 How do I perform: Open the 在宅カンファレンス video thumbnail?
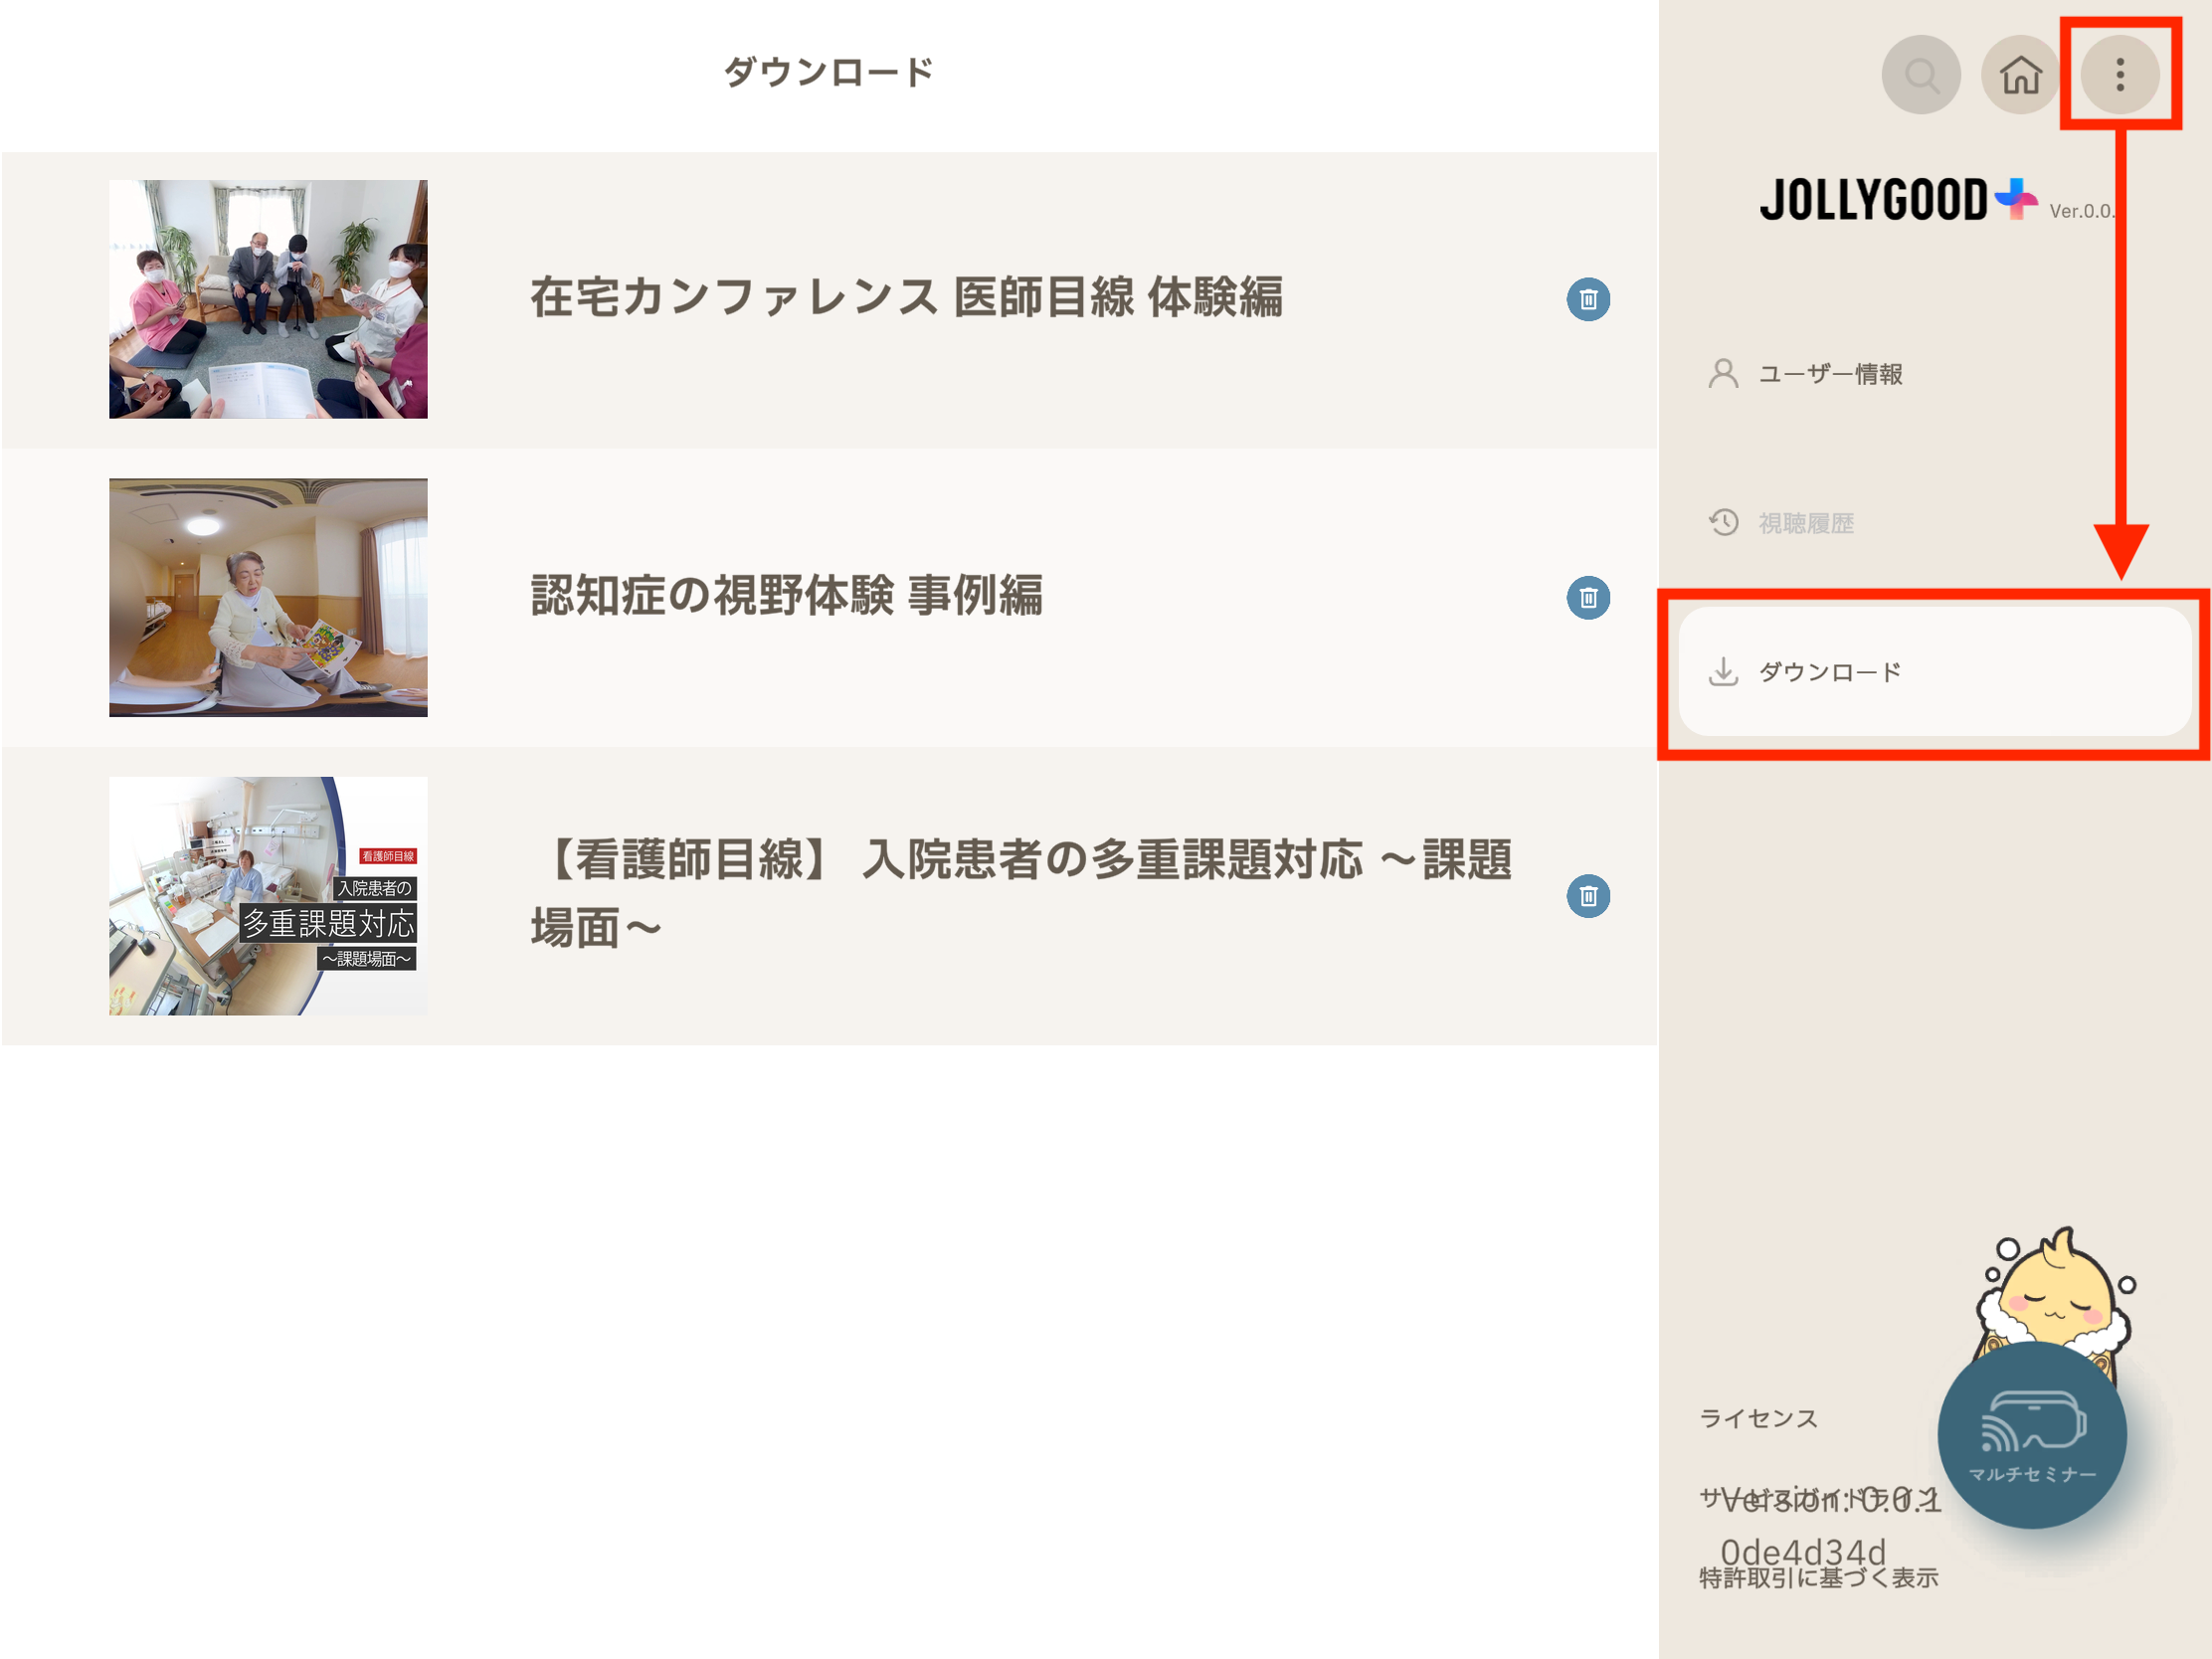point(267,298)
